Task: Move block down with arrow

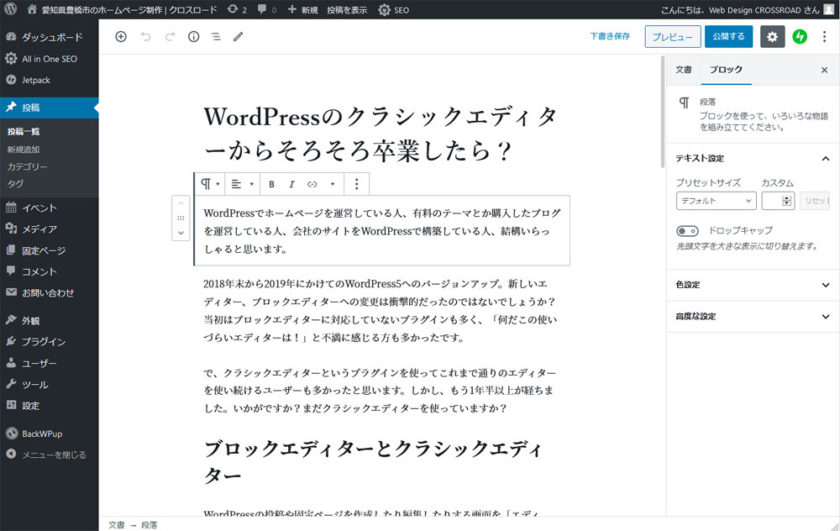Action: click(181, 233)
